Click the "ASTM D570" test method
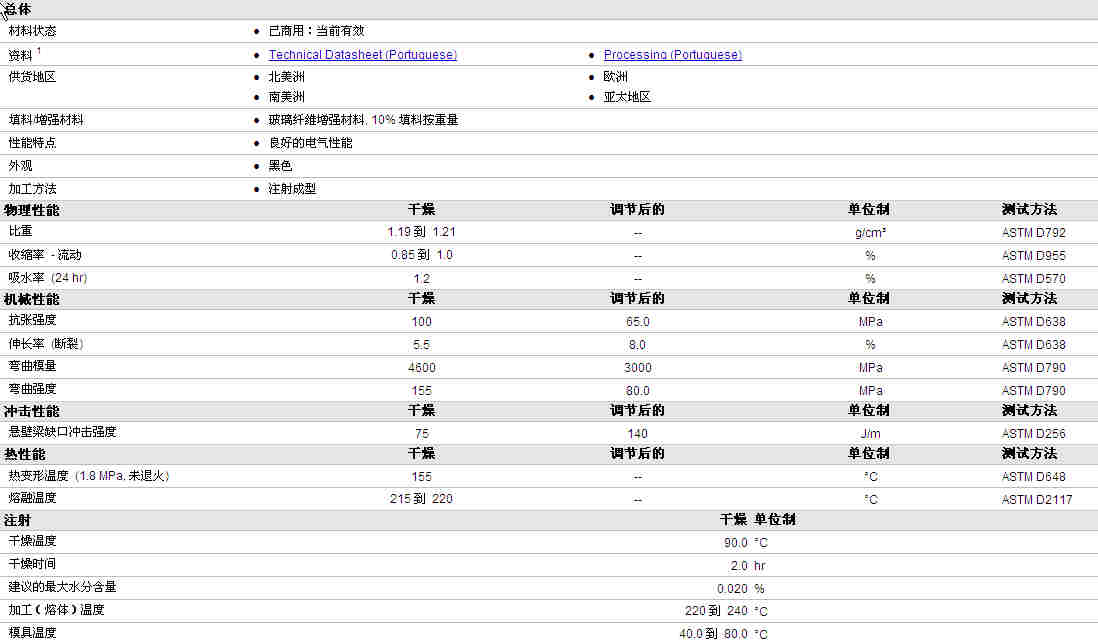1098x644 pixels. 1034,279
